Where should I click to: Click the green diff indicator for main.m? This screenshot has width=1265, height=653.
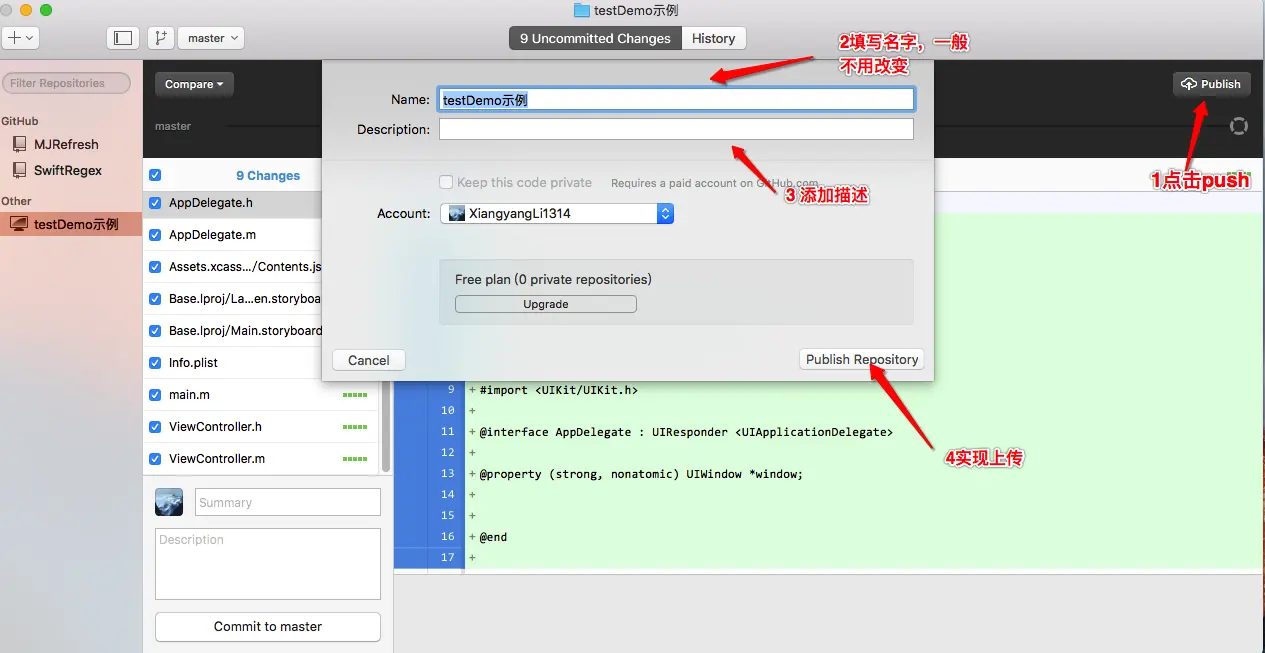pyautogui.click(x=355, y=395)
